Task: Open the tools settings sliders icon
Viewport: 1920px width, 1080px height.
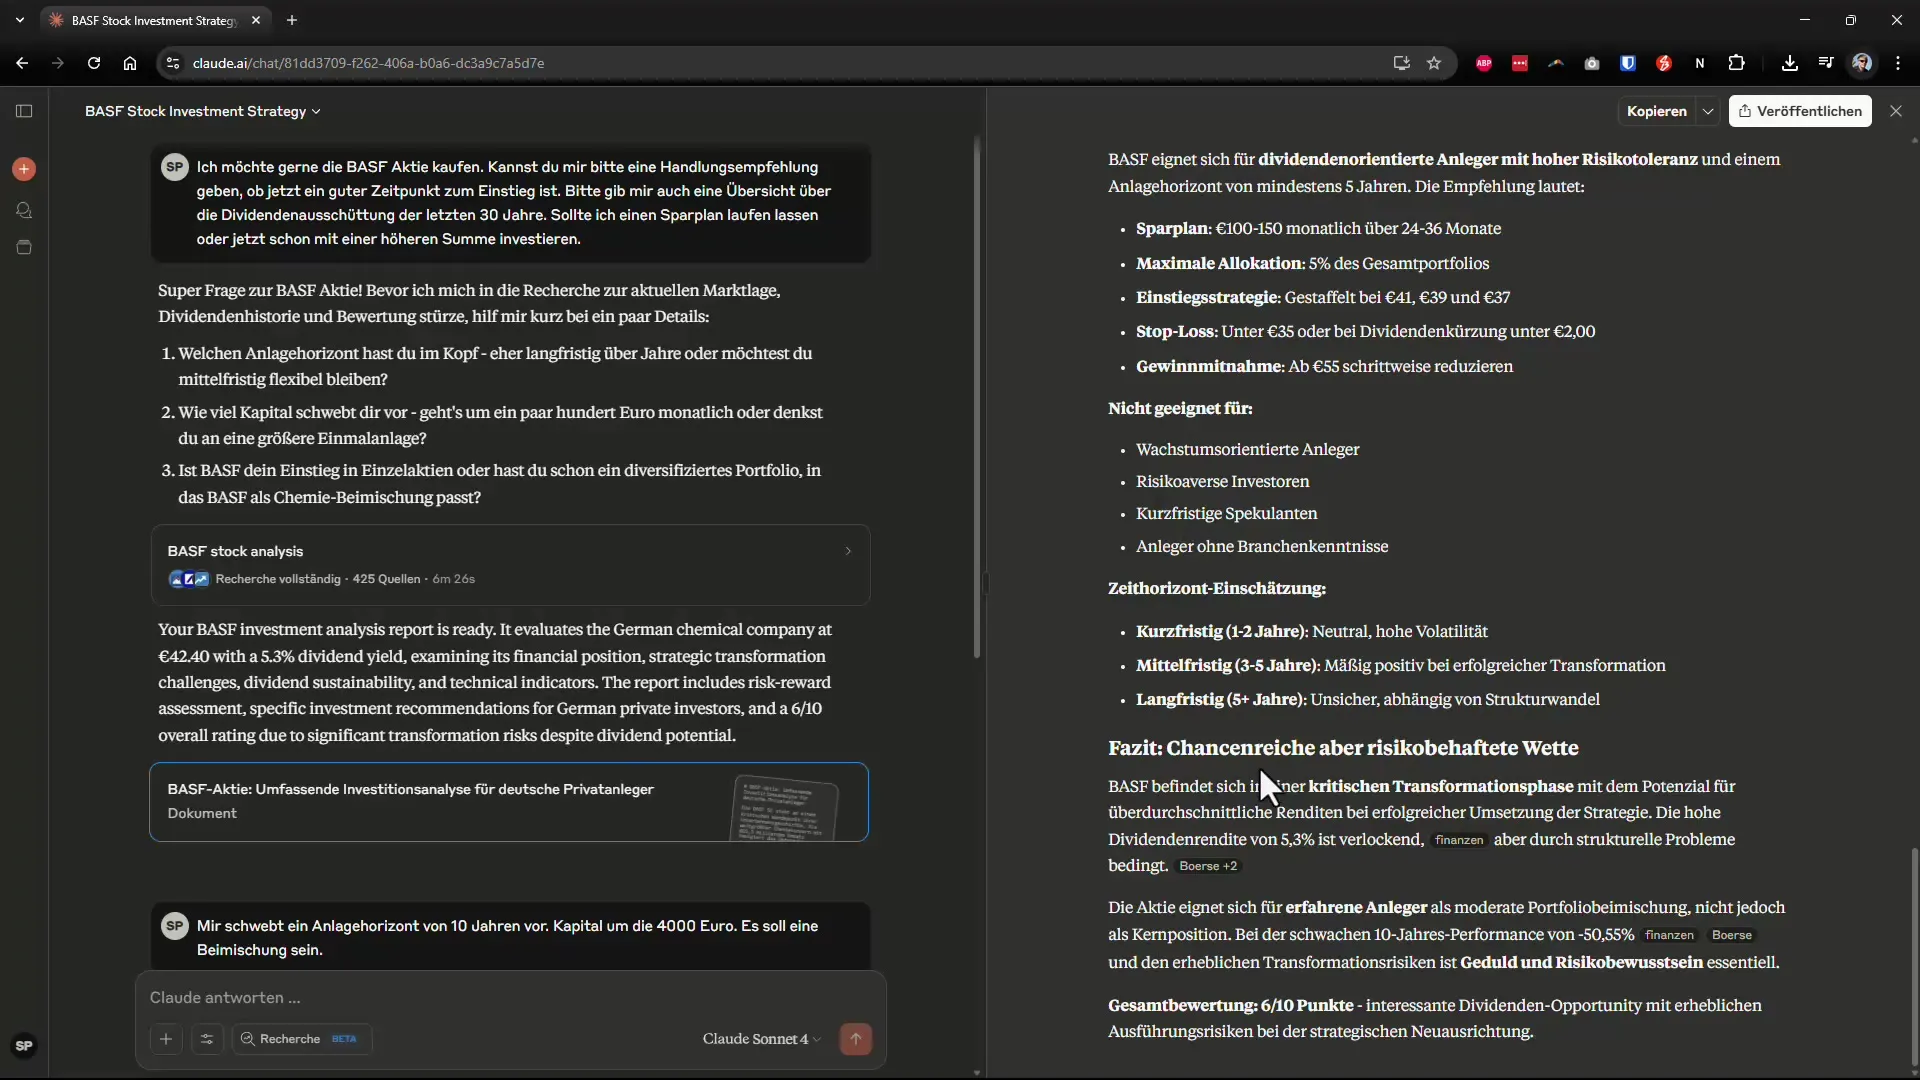Action: [207, 1039]
